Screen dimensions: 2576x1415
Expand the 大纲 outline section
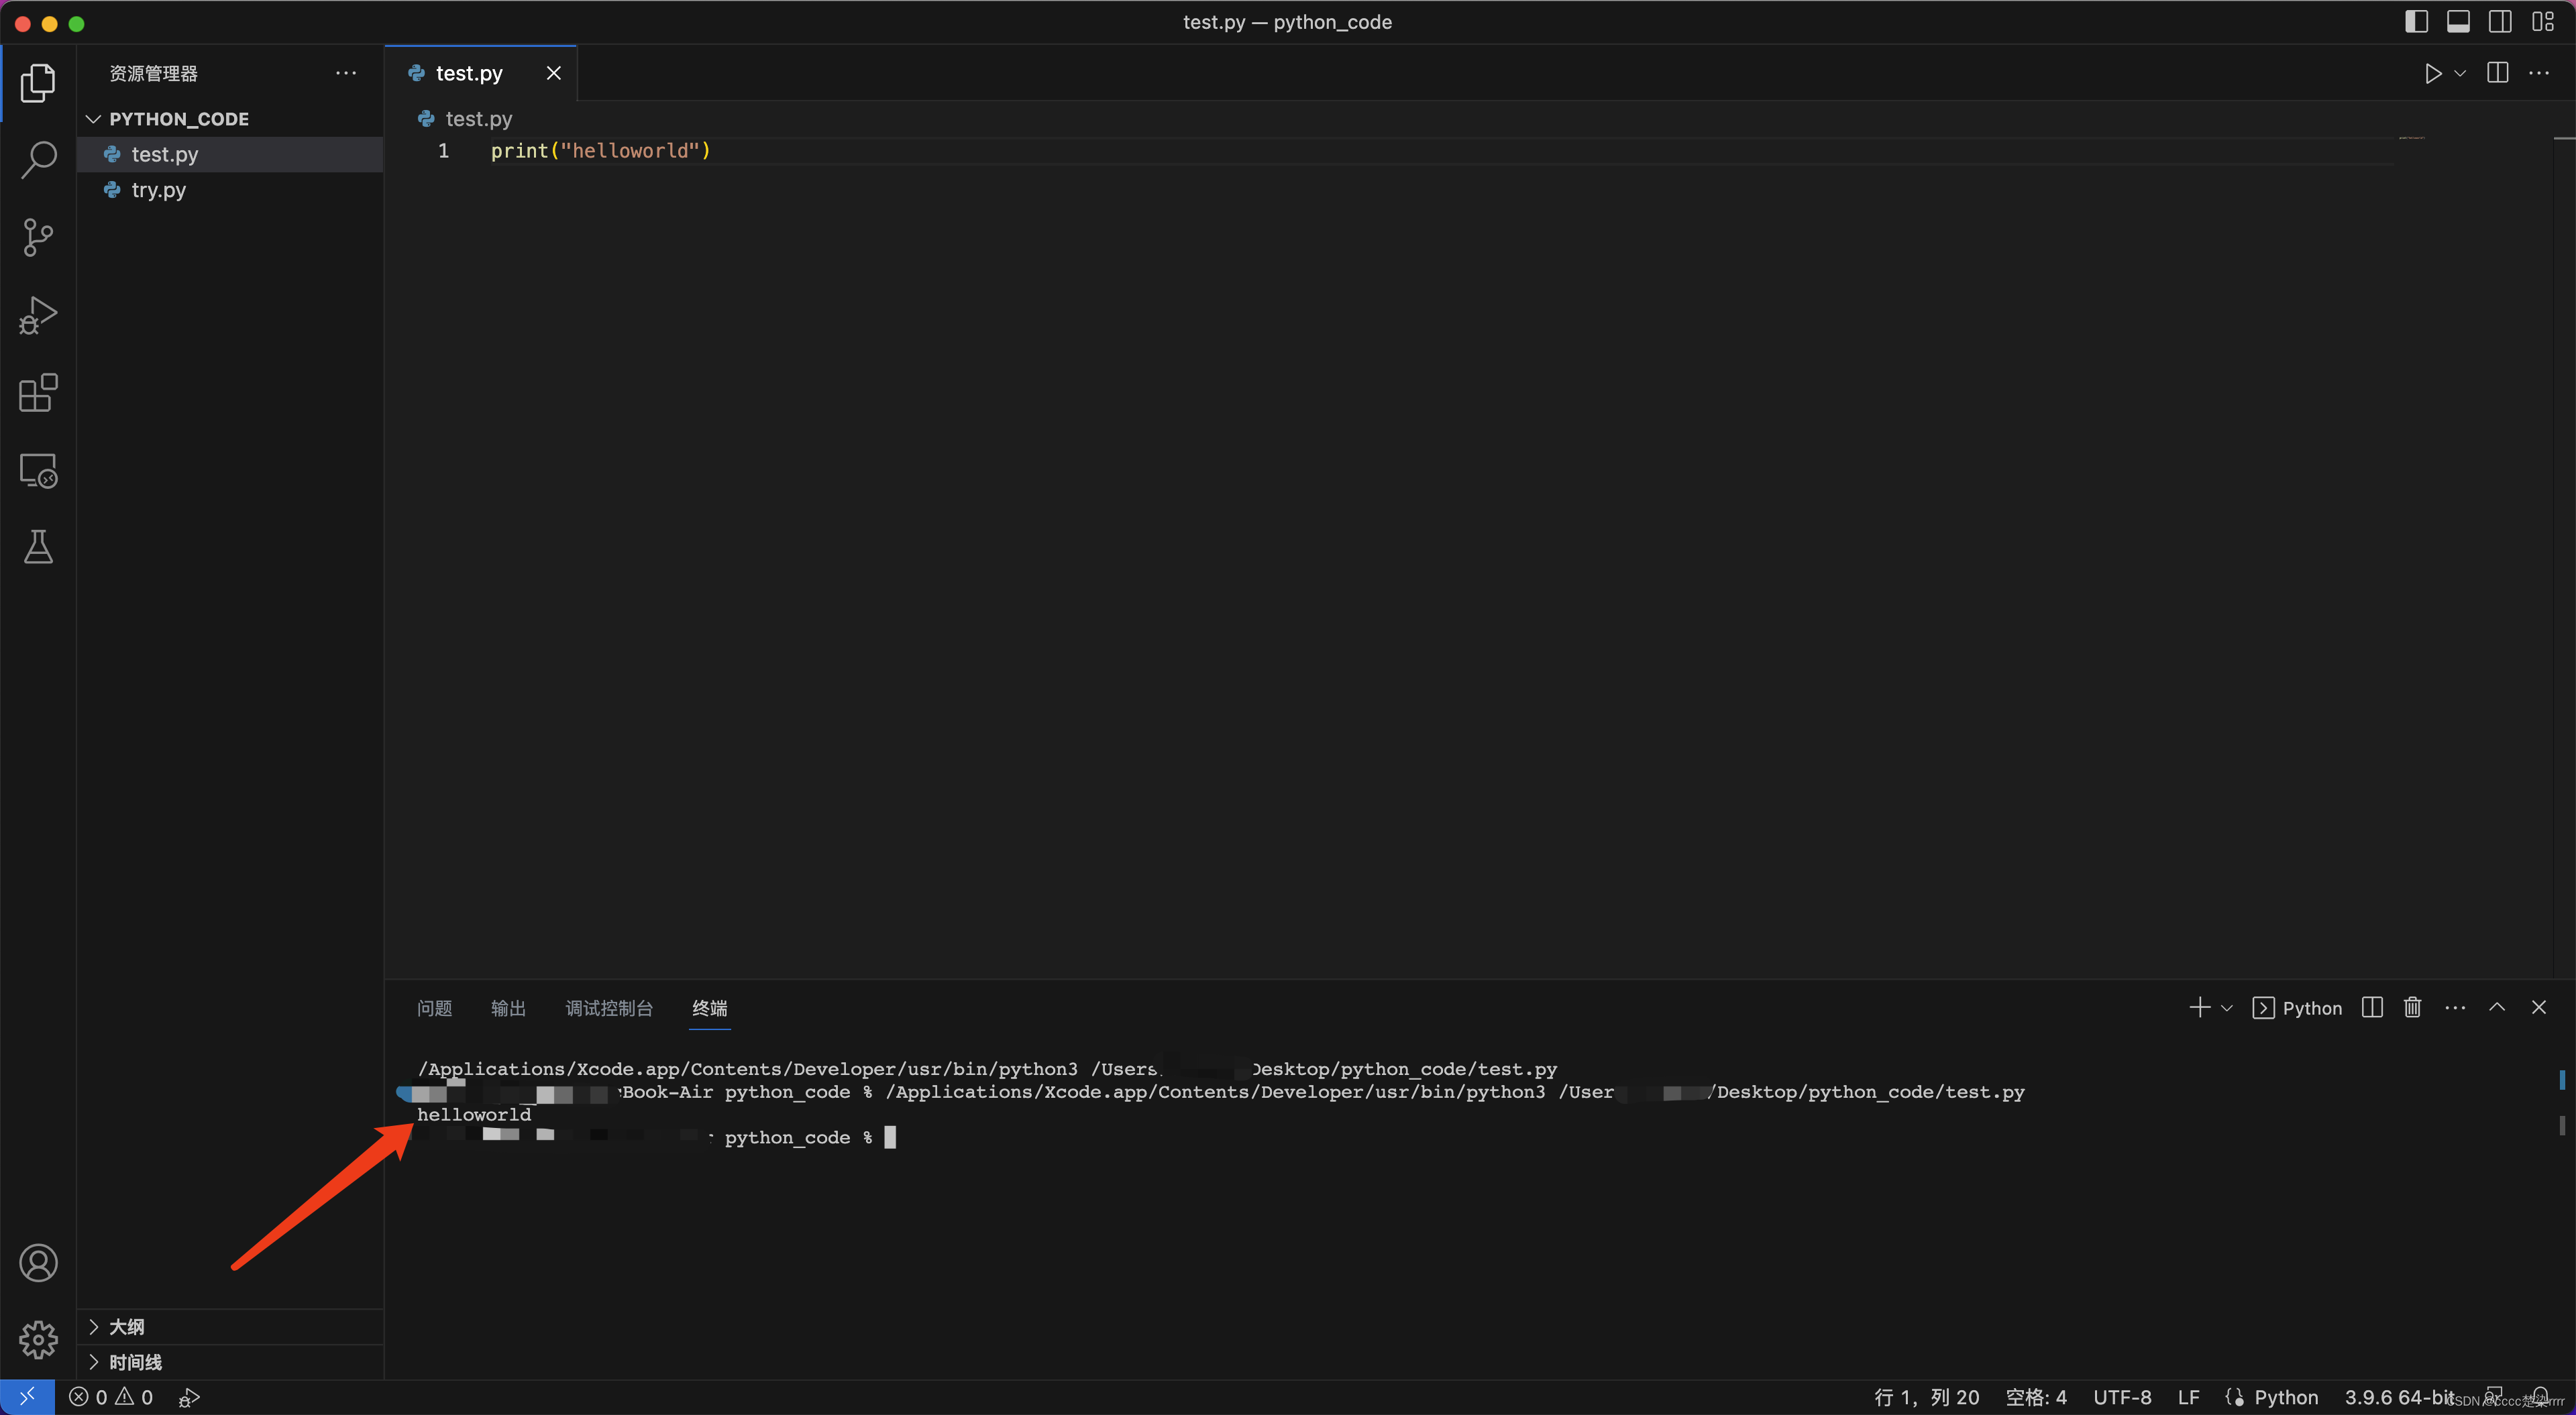230,1327
